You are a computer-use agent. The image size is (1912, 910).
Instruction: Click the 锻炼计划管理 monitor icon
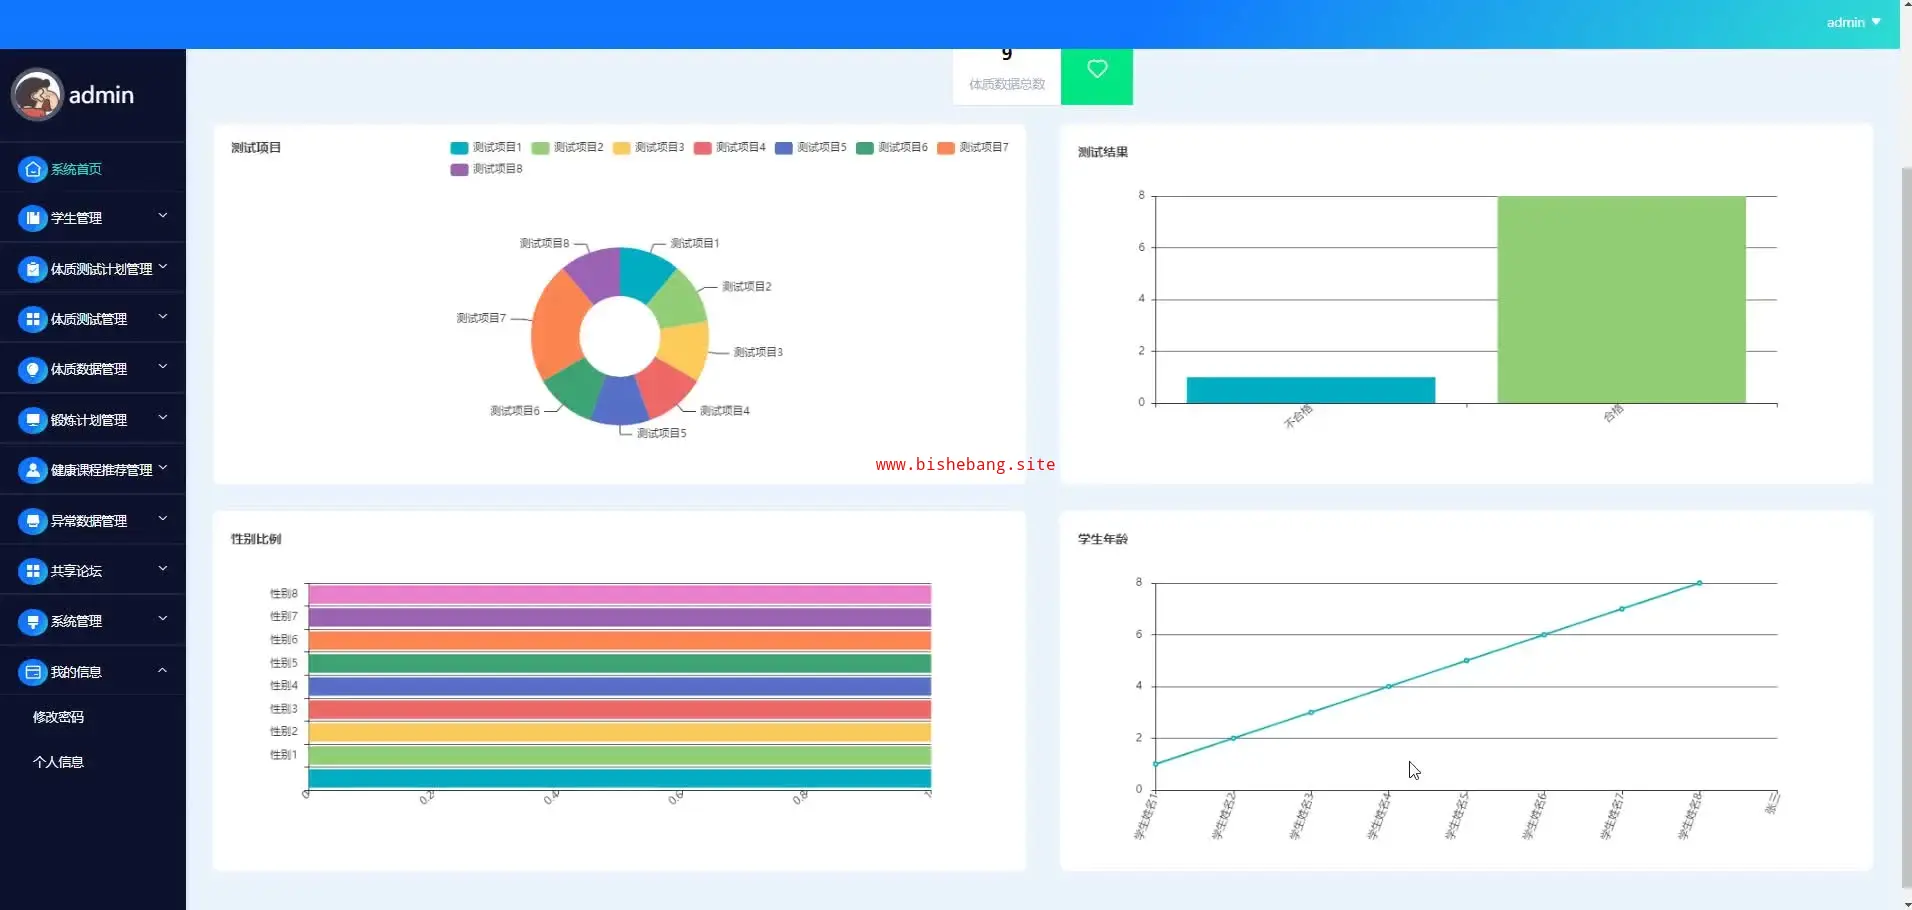33,420
